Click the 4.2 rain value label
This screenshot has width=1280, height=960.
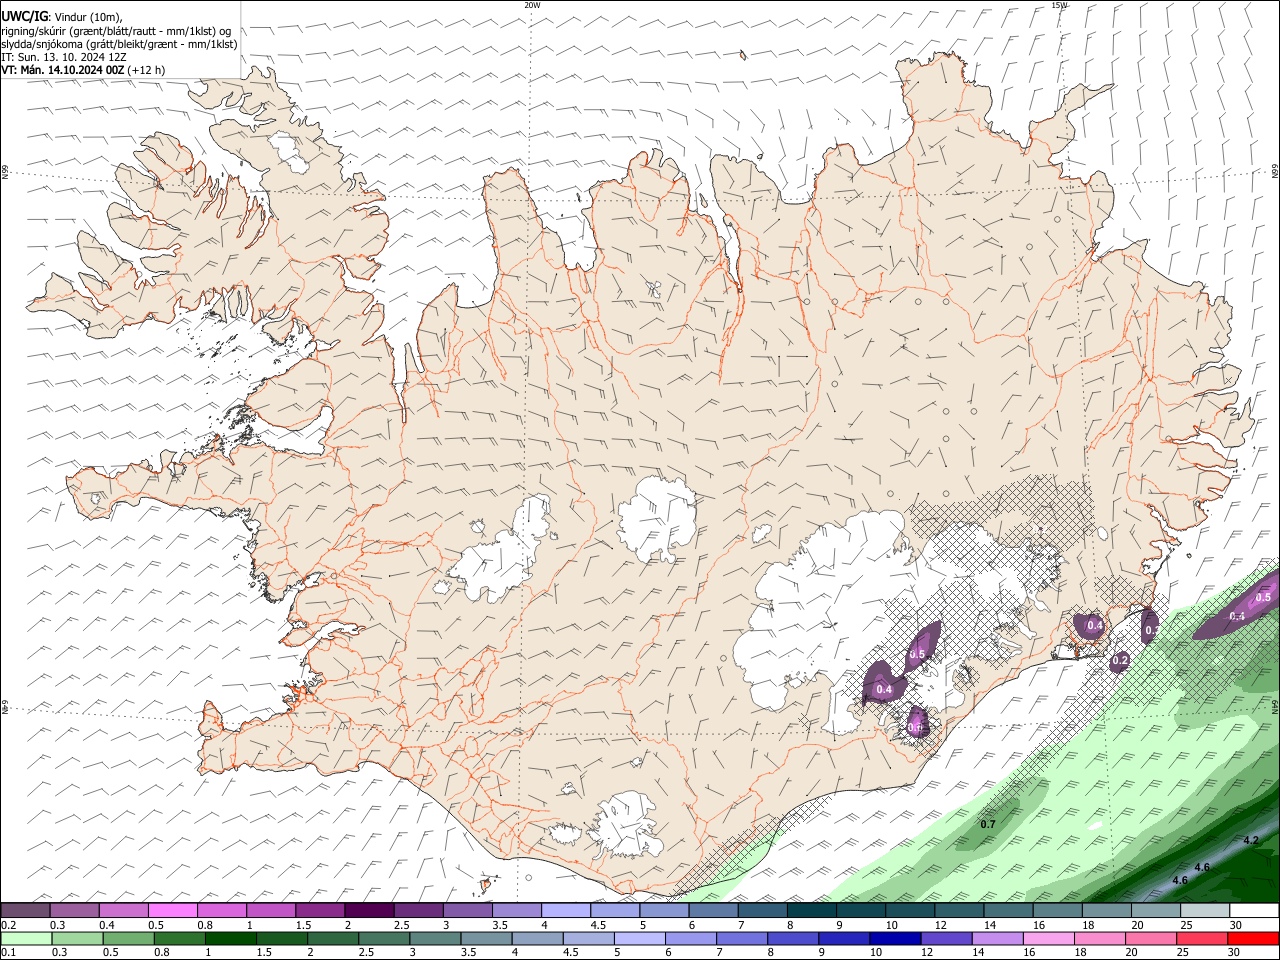pos(1251,841)
